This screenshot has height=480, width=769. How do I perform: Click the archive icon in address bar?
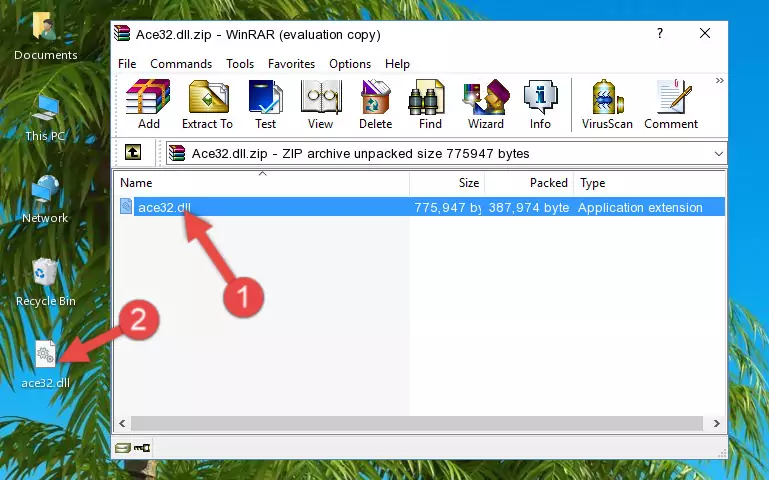[x=177, y=153]
